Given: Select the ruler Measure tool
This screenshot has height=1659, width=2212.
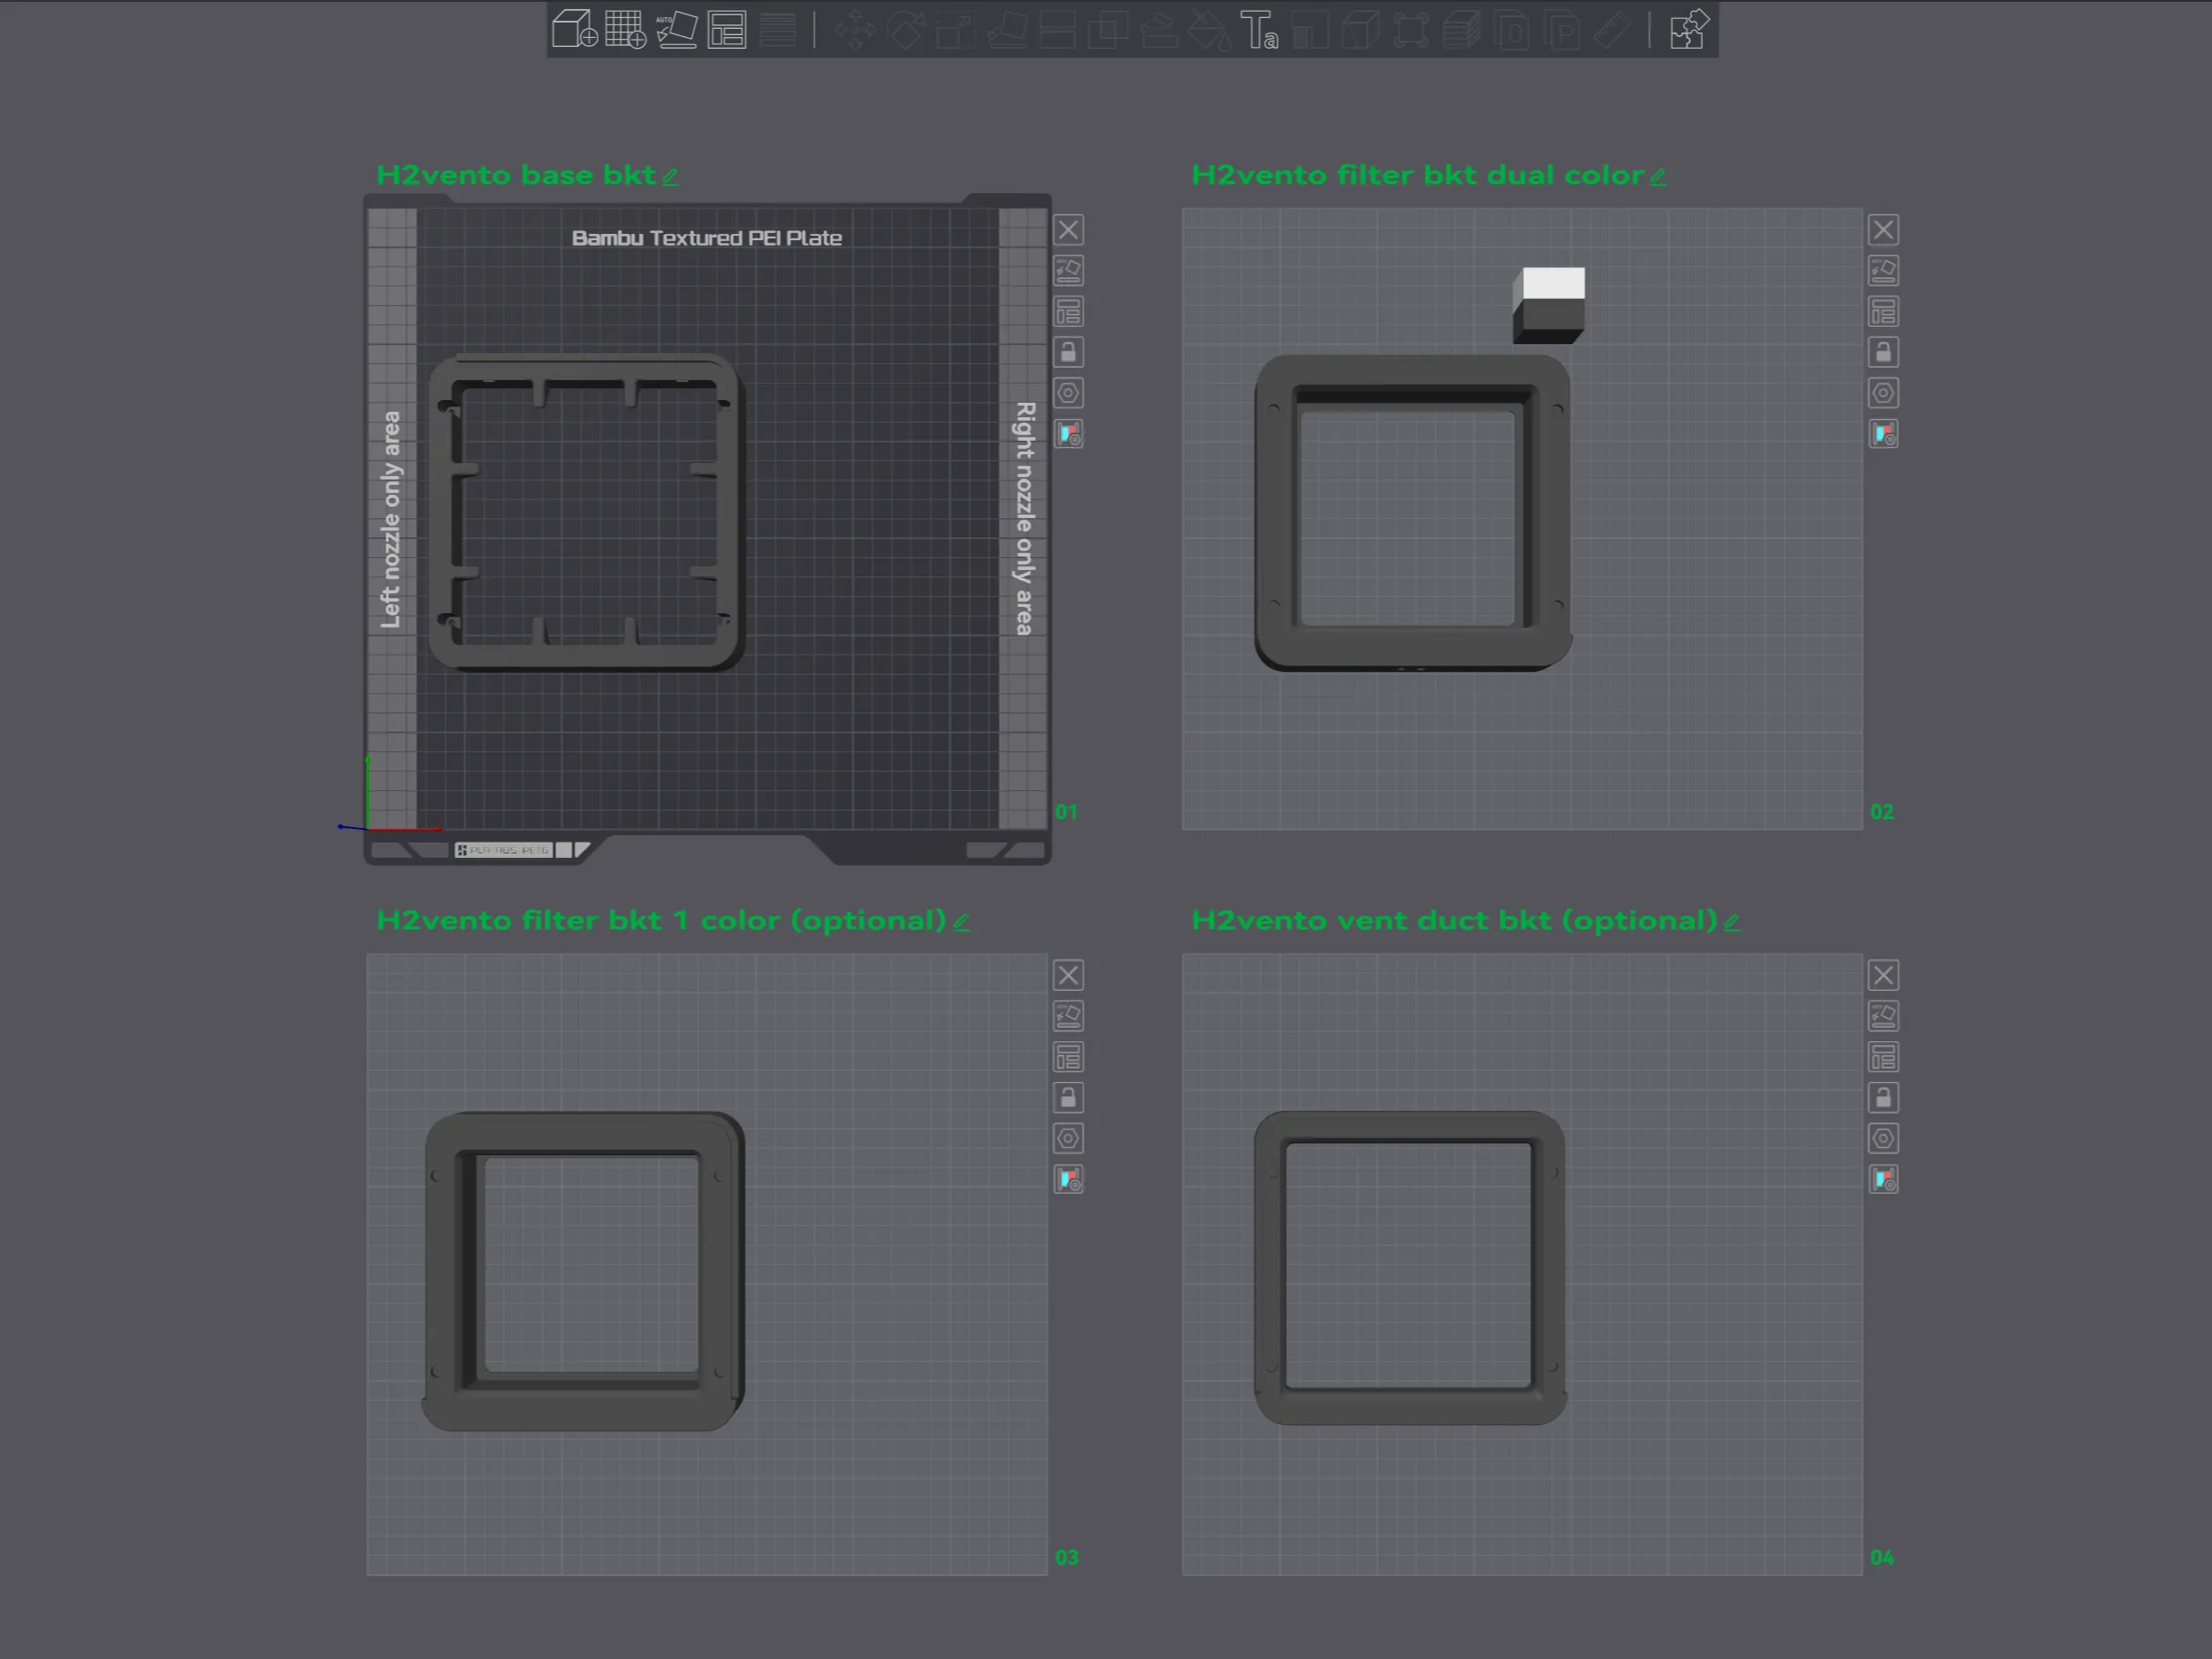Looking at the screenshot, I should click(x=1612, y=29).
